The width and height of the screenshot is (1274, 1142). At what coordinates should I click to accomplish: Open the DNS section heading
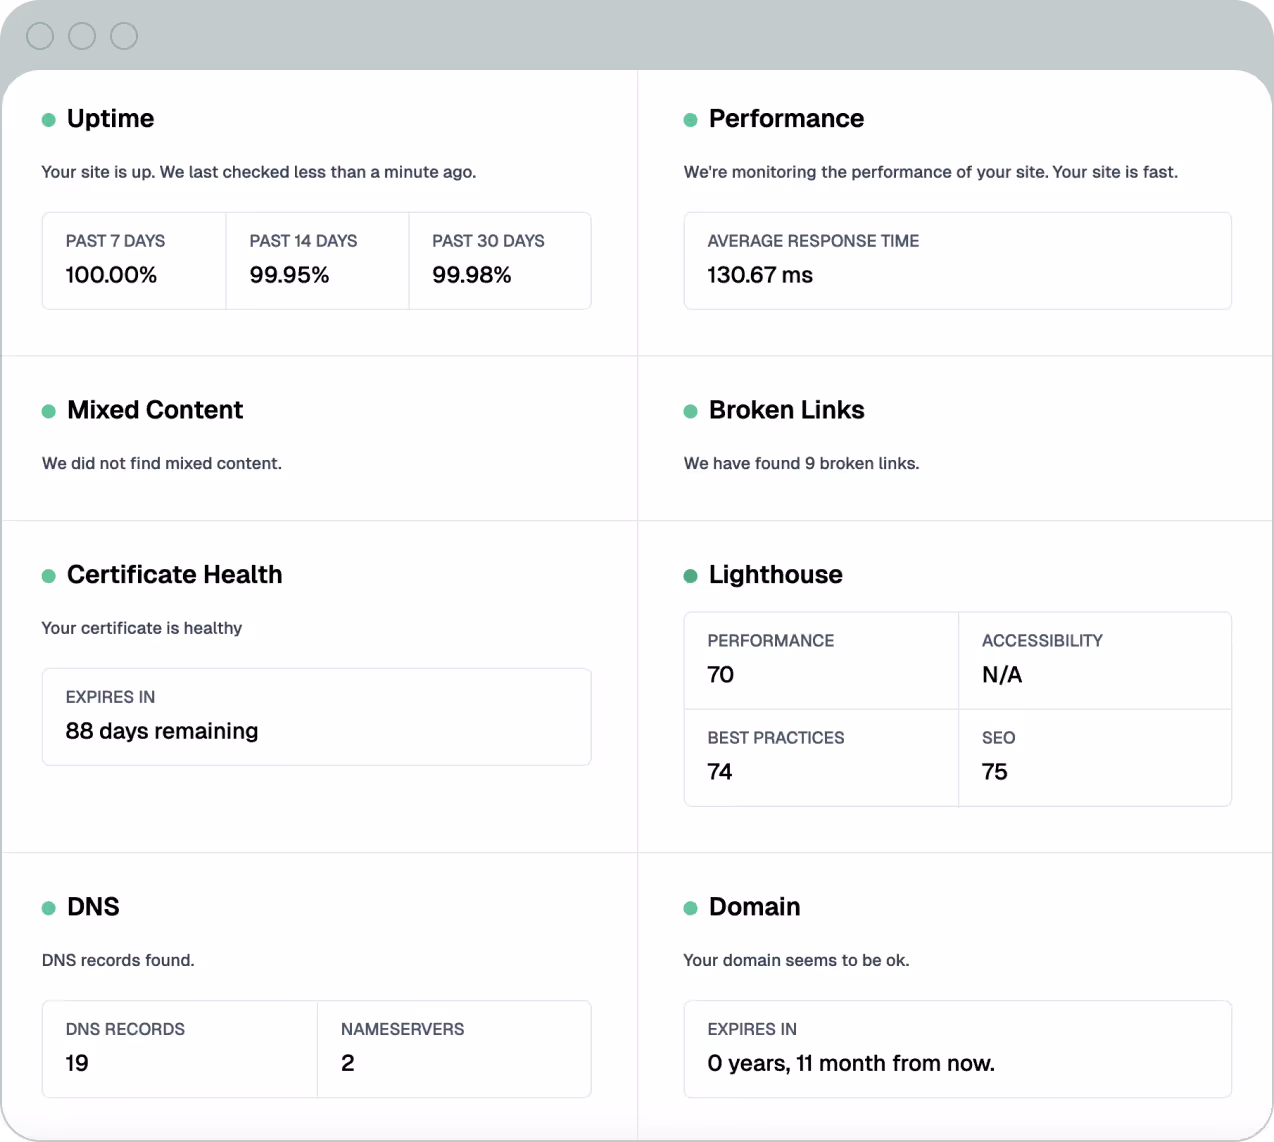pos(93,906)
